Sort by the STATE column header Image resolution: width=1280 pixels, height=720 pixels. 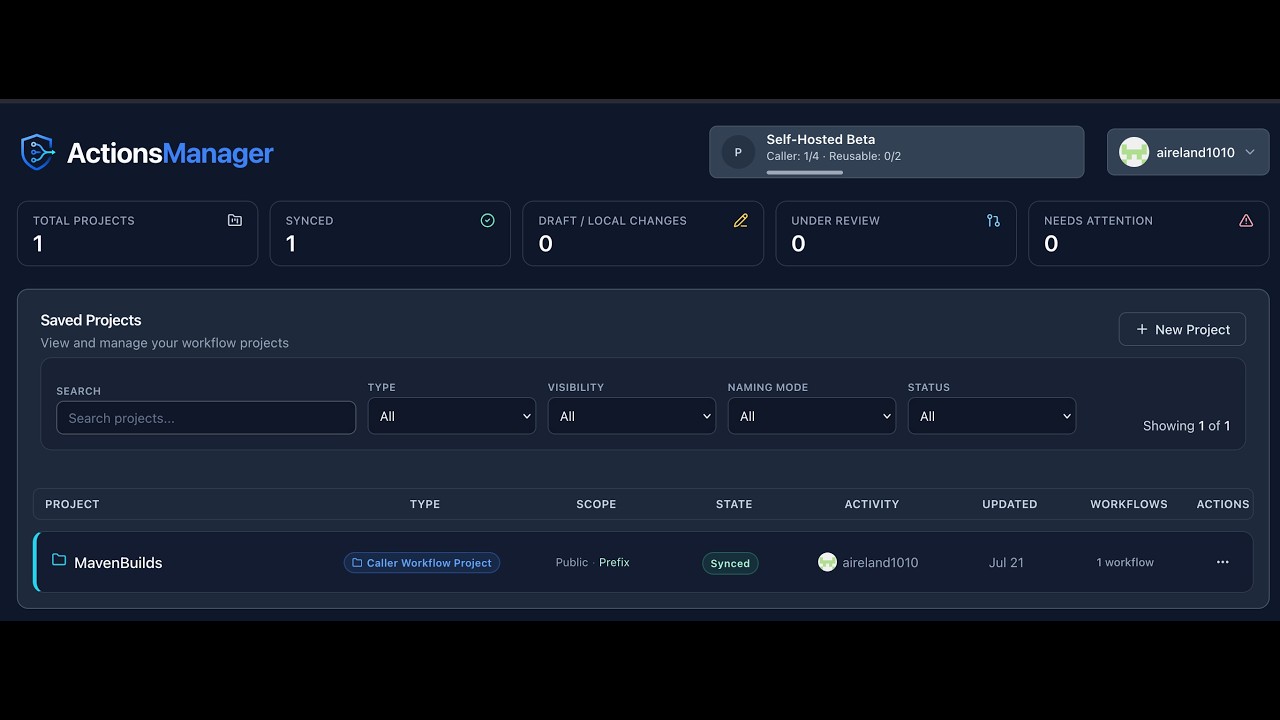734,504
